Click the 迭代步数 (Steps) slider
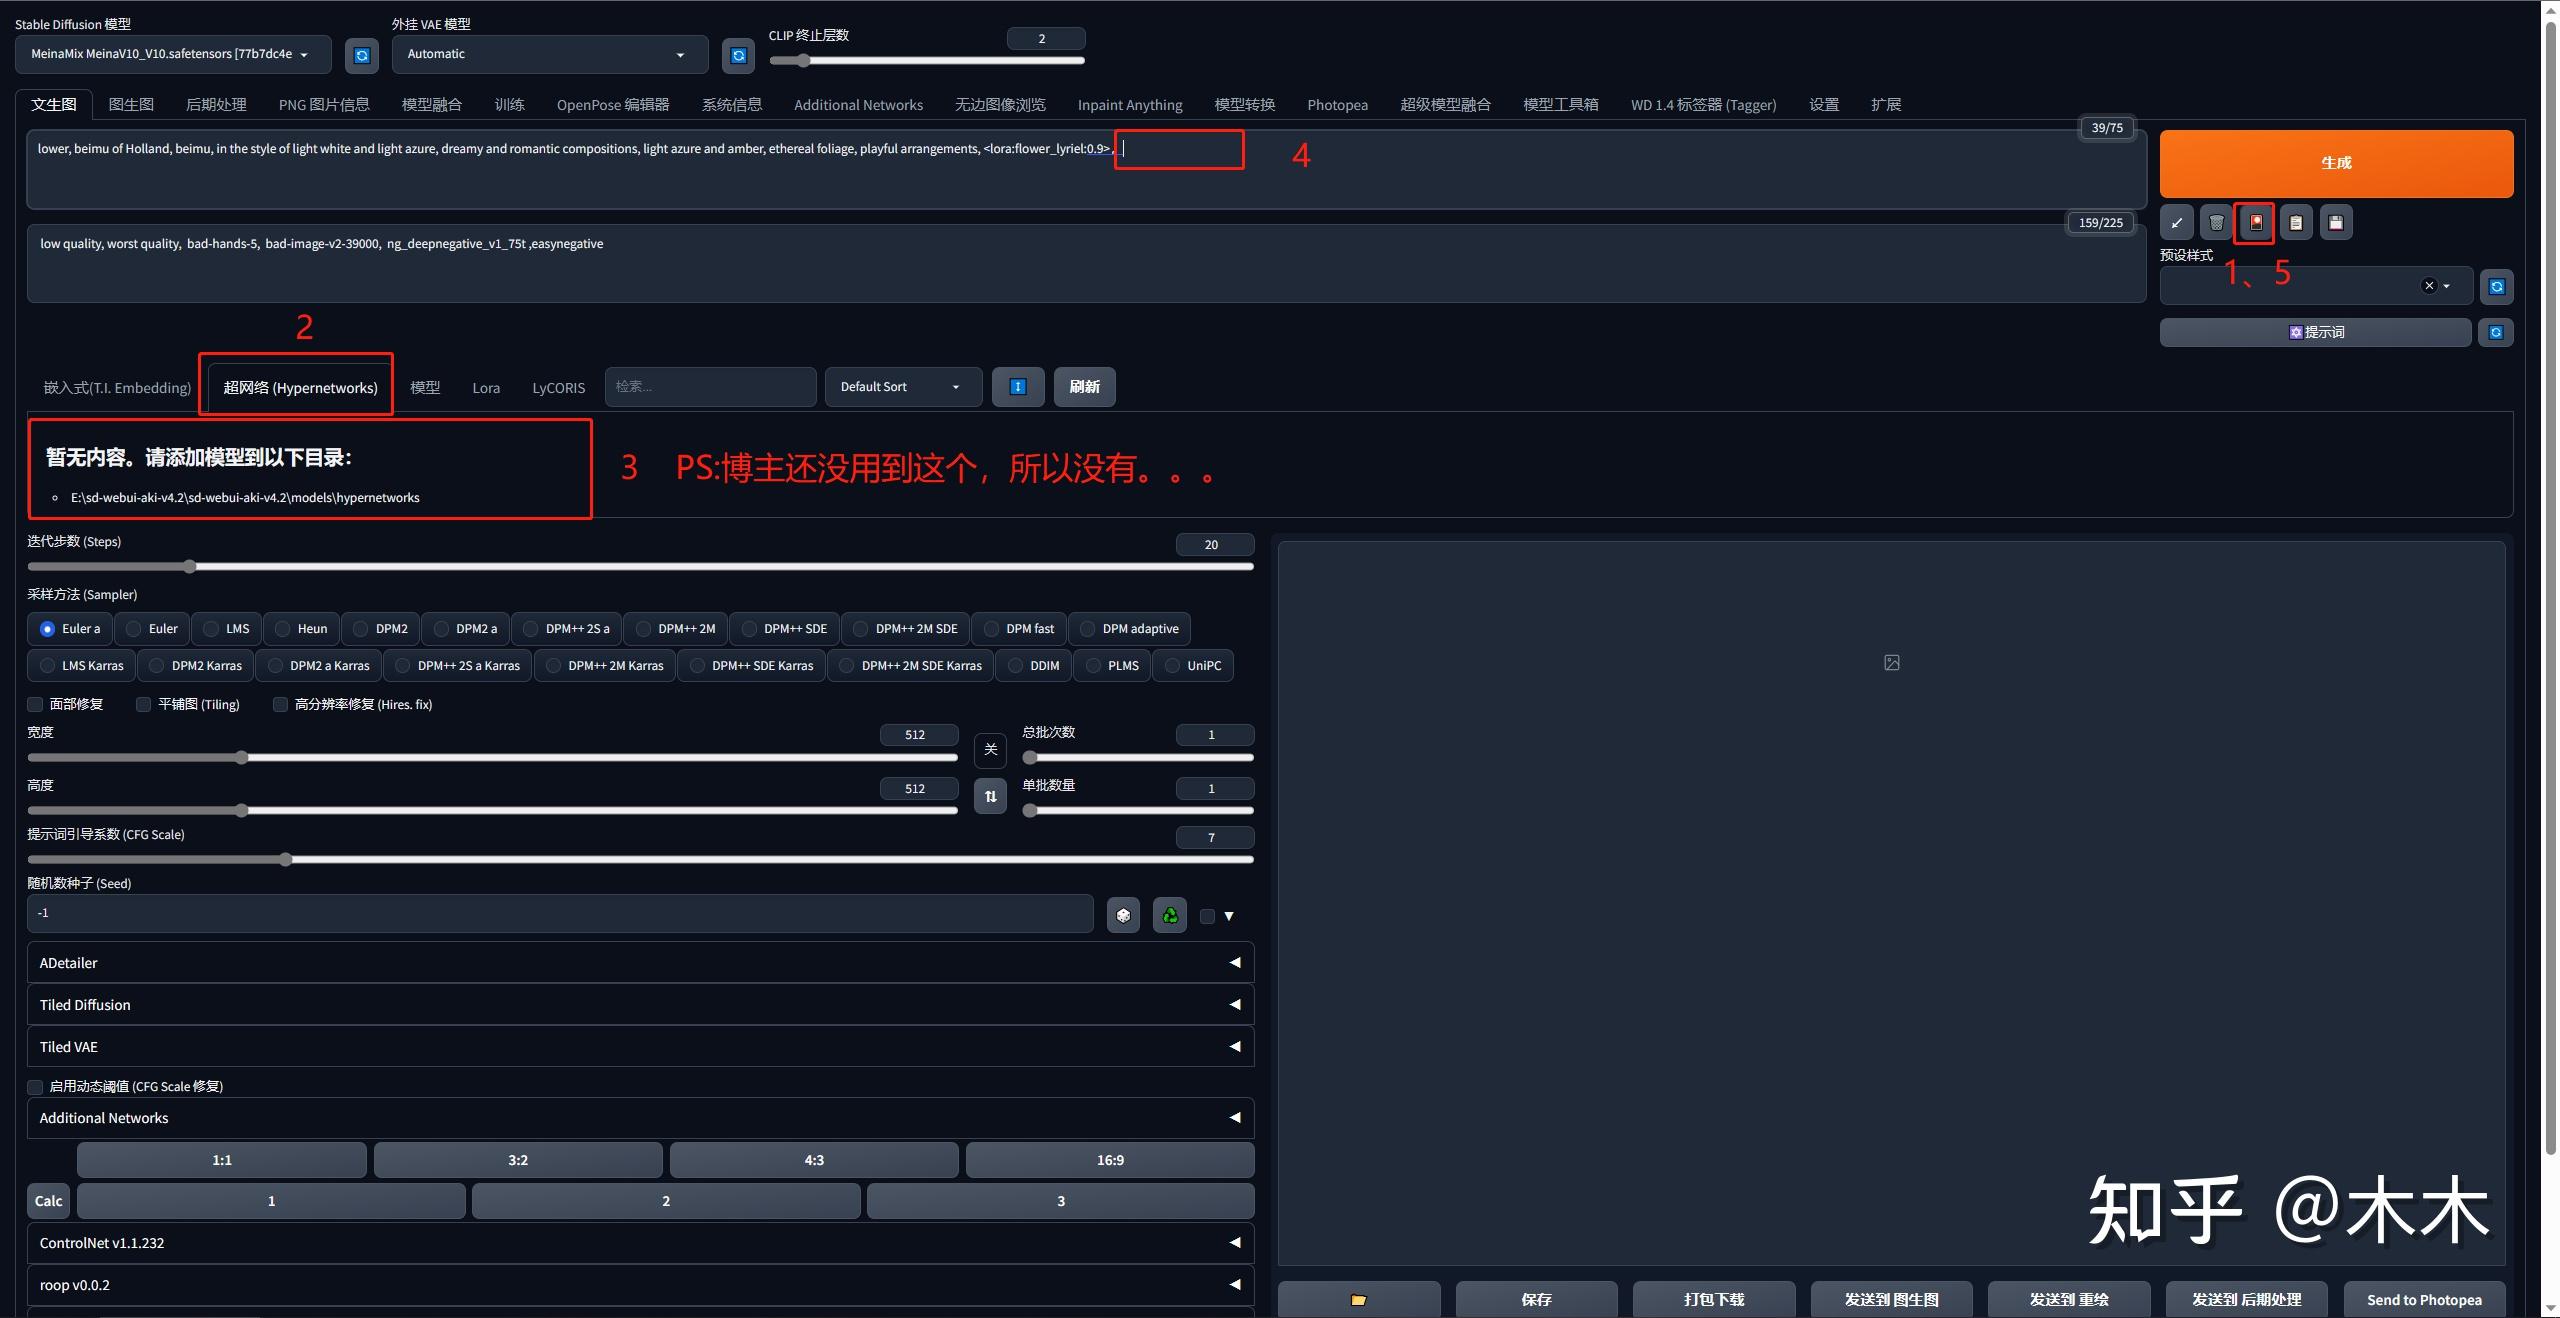2560x1318 pixels. 640,567
